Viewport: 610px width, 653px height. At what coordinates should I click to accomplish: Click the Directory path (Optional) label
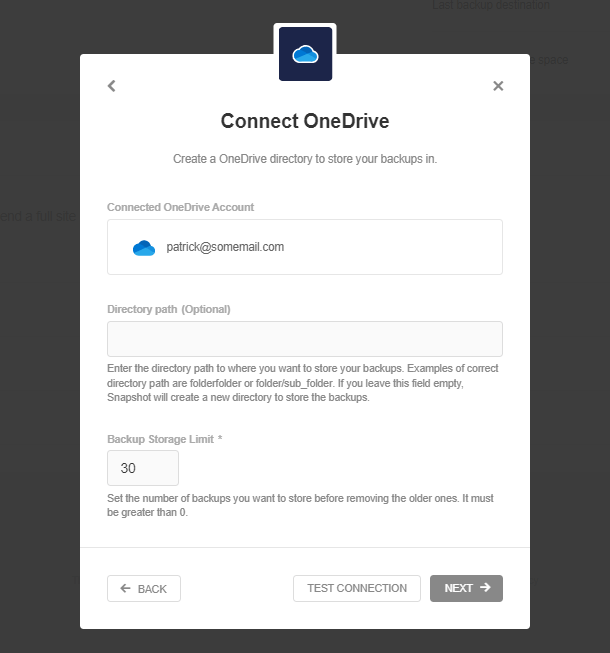click(169, 309)
